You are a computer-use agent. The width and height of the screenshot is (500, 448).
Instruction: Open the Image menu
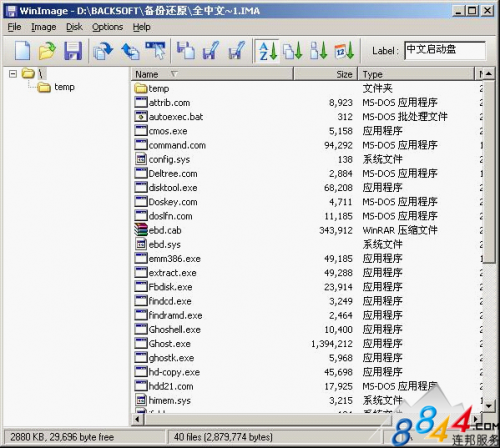click(x=44, y=27)
